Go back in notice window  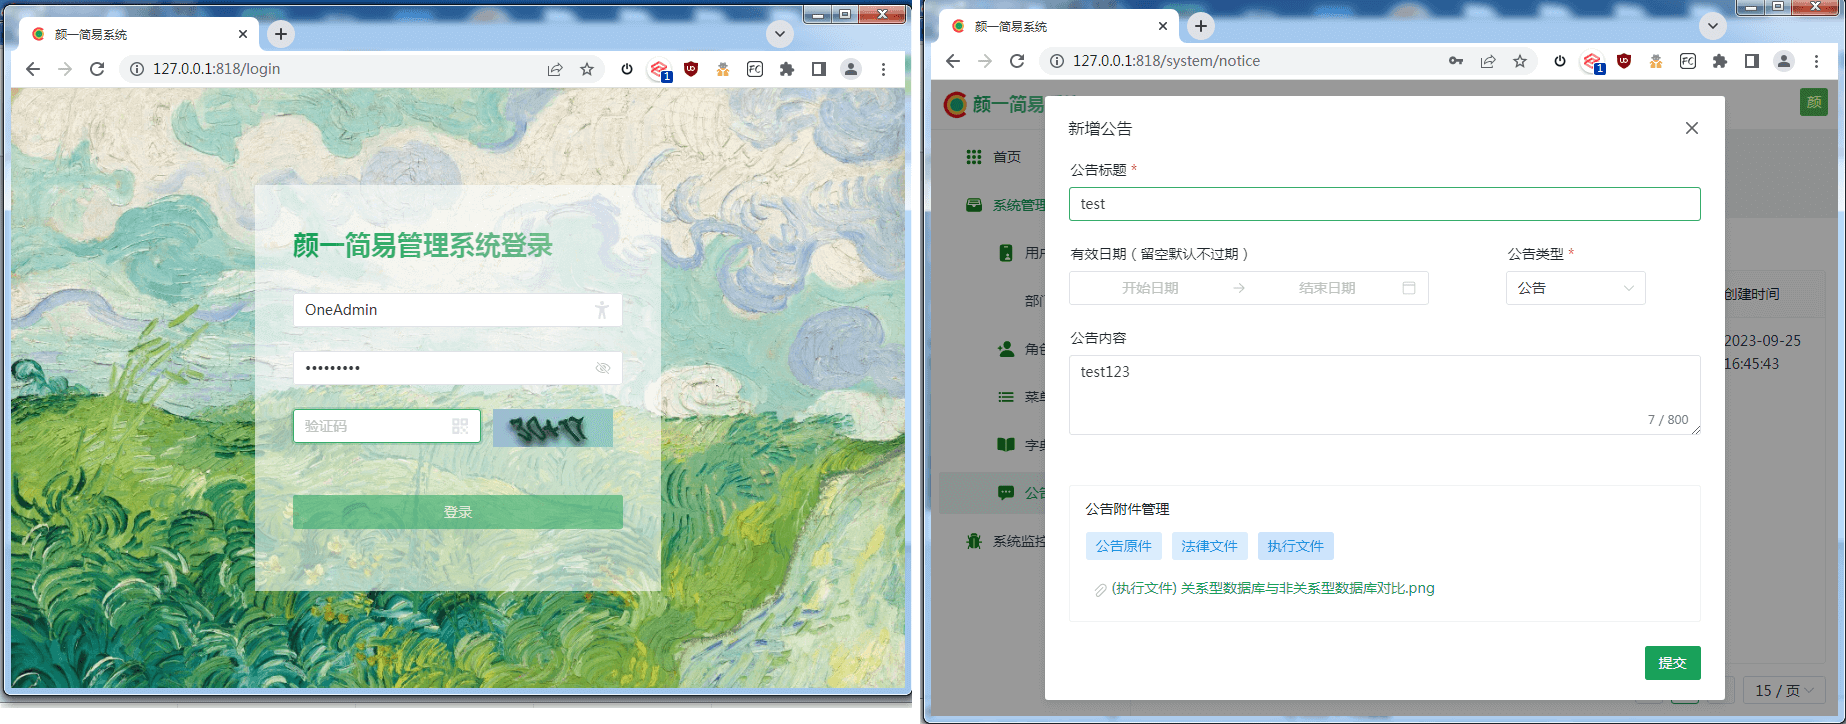[953, 61]
